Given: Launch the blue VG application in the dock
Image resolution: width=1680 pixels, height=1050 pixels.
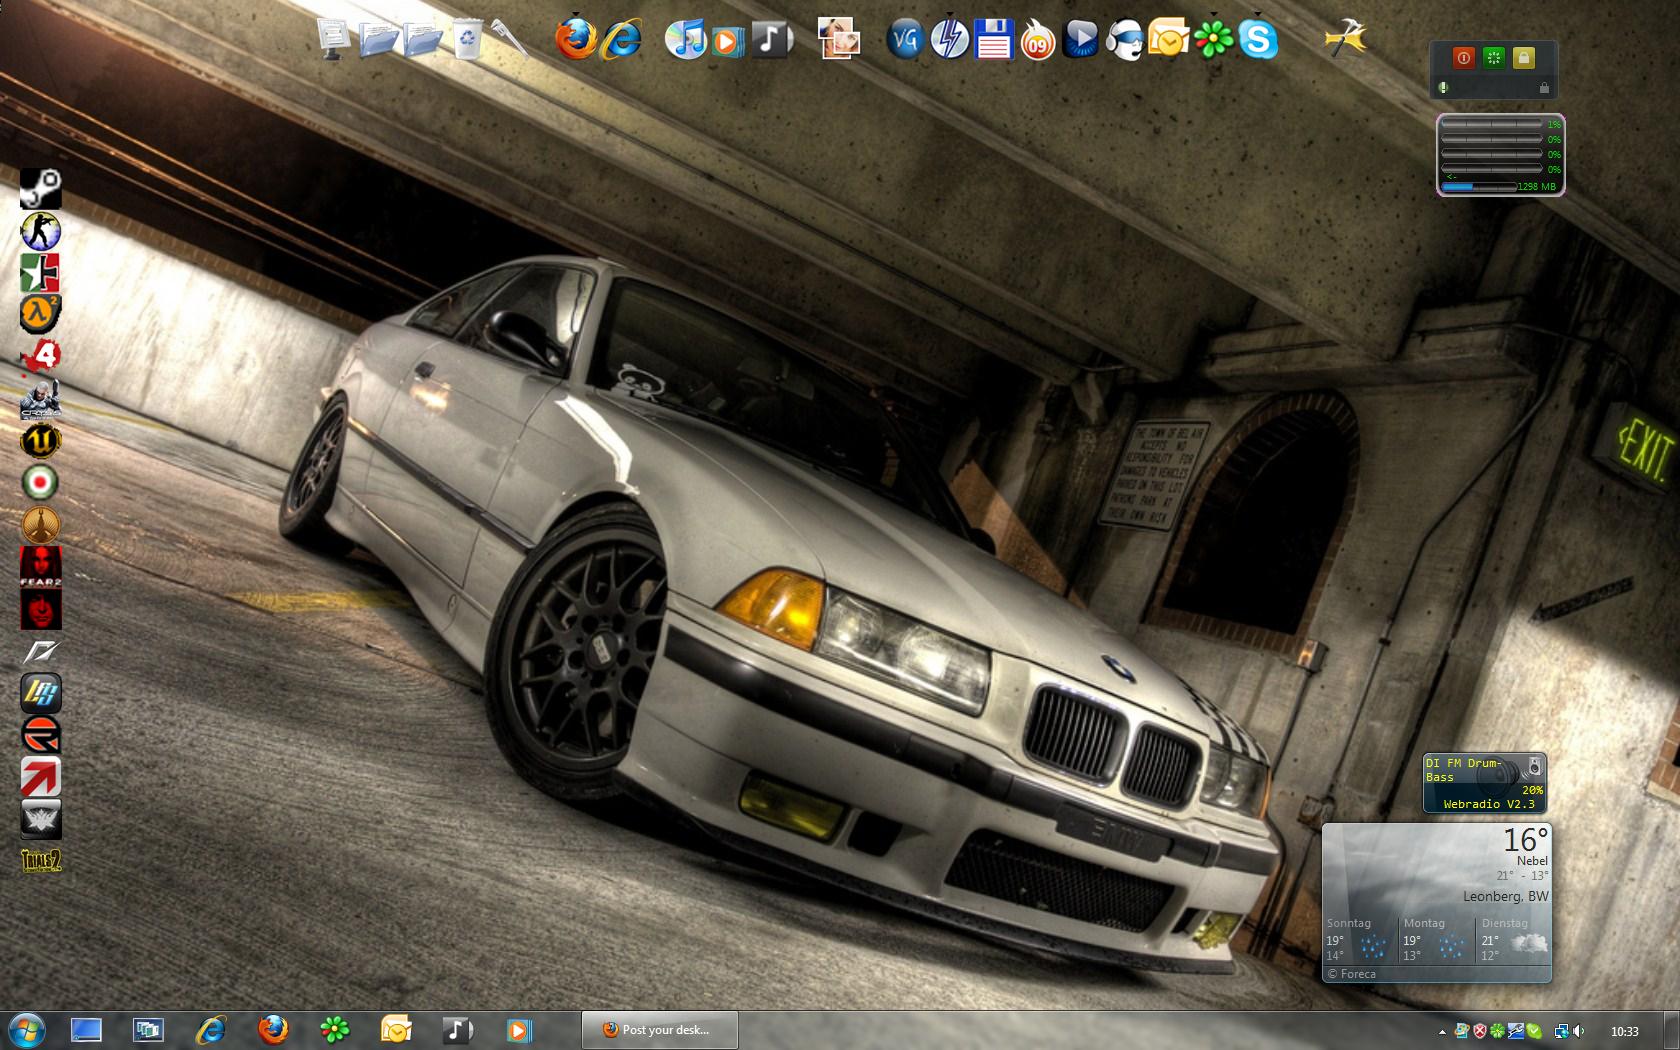Looking at the screenshot, I should (x=905, y=39).
